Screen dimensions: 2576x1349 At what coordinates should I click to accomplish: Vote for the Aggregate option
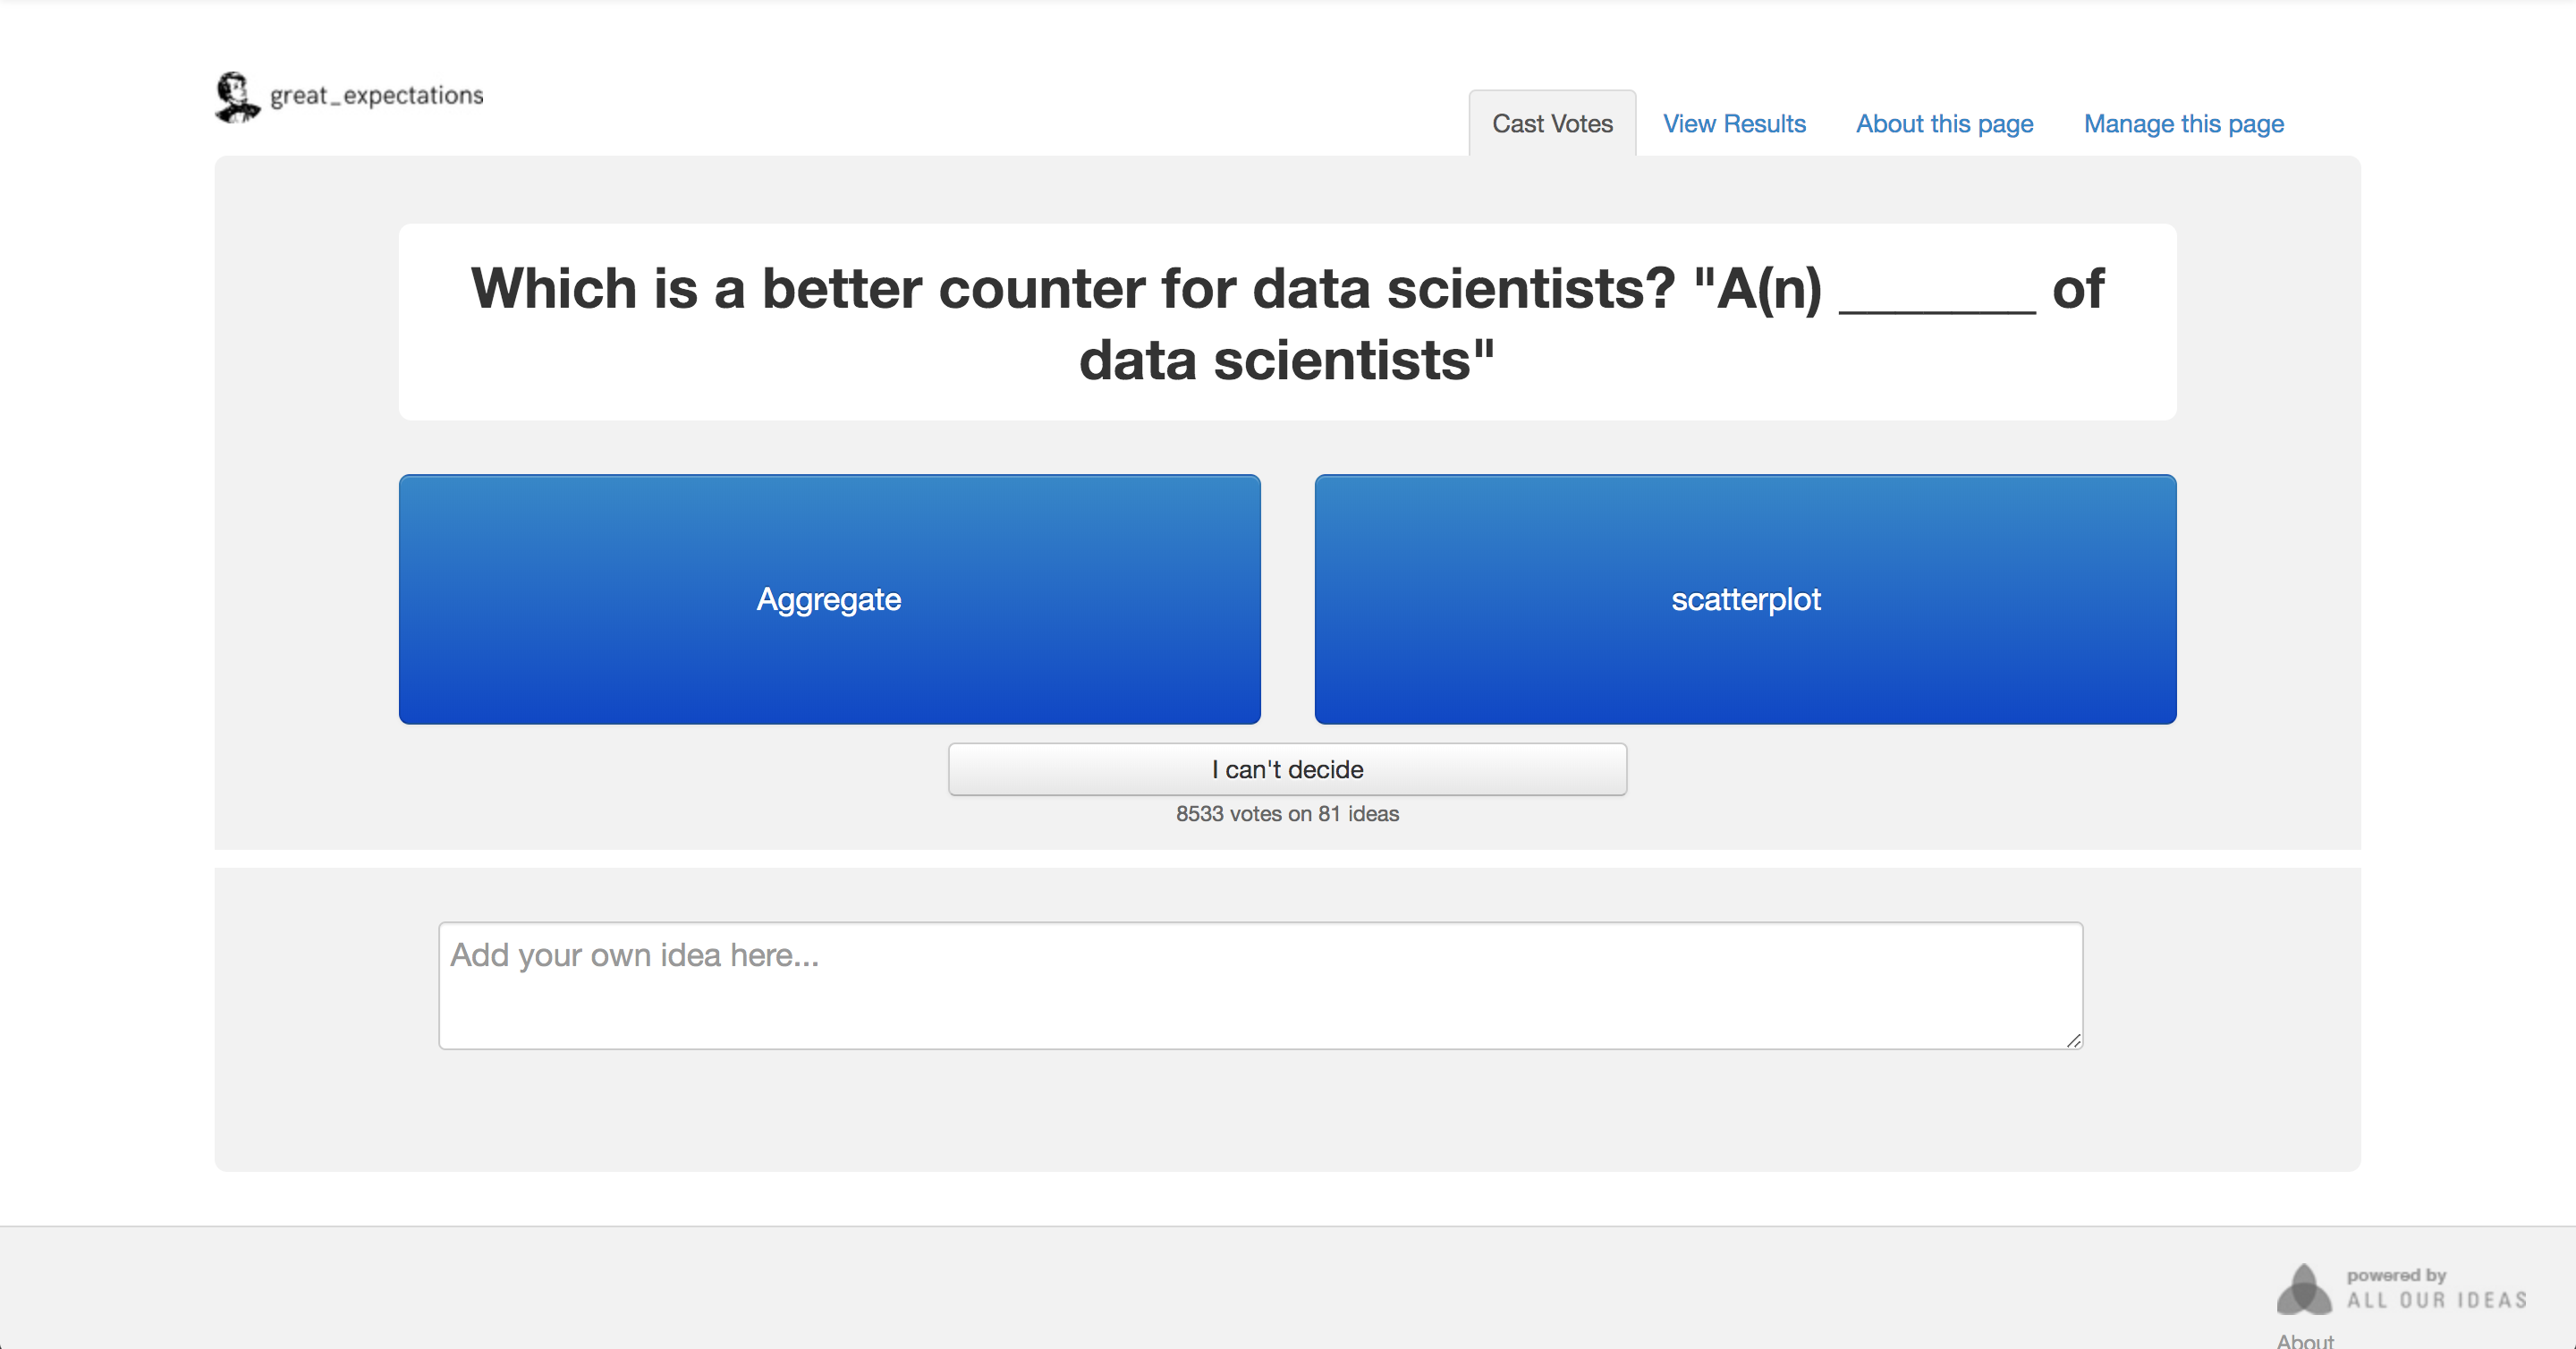coord(829,599)
